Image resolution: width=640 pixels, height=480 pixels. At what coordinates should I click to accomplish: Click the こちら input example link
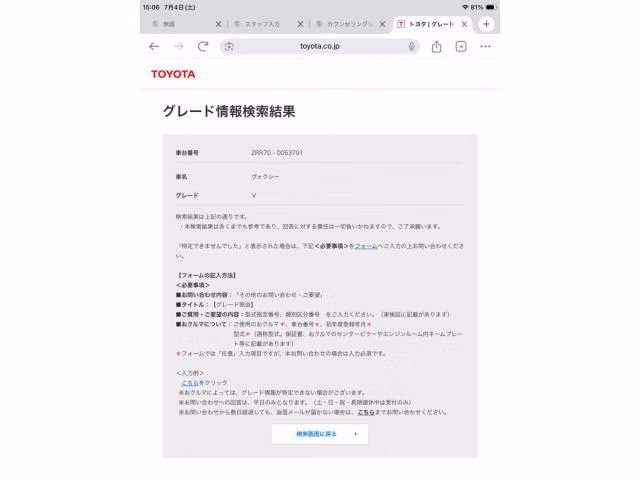(x=190, y=383)
